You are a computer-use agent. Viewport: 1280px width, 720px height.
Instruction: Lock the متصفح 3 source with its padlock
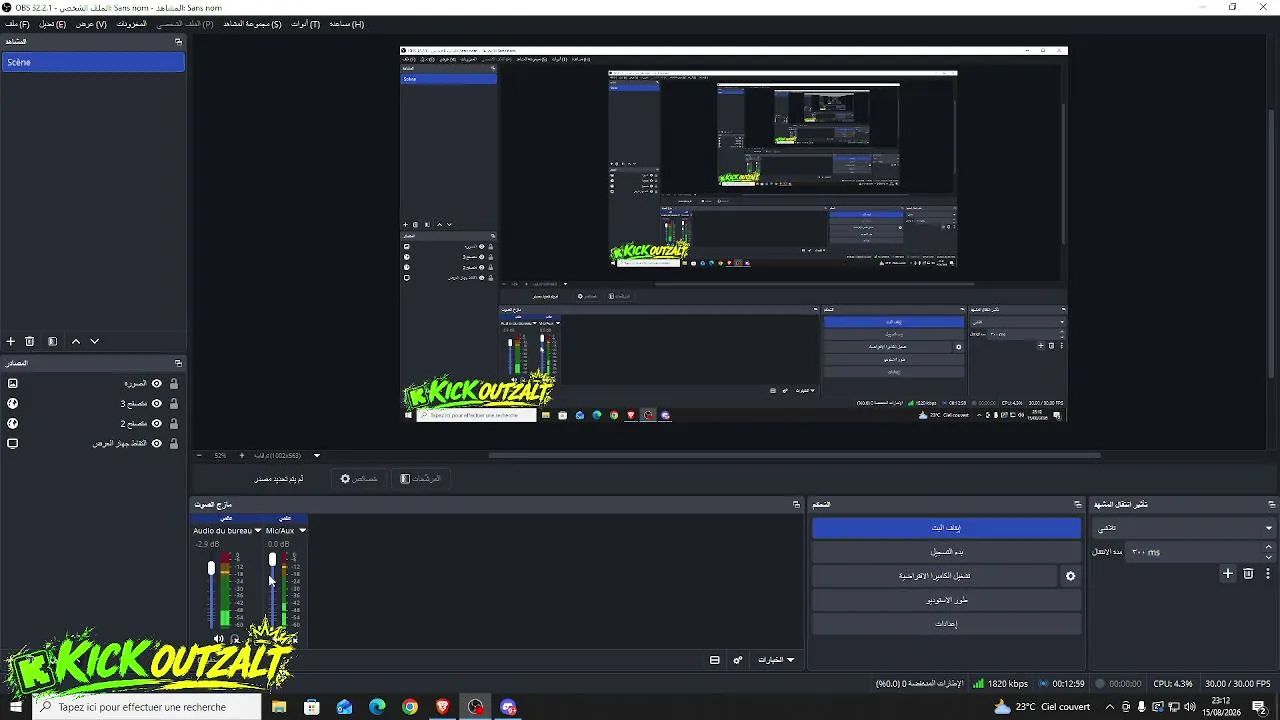[x=174, y=403]
